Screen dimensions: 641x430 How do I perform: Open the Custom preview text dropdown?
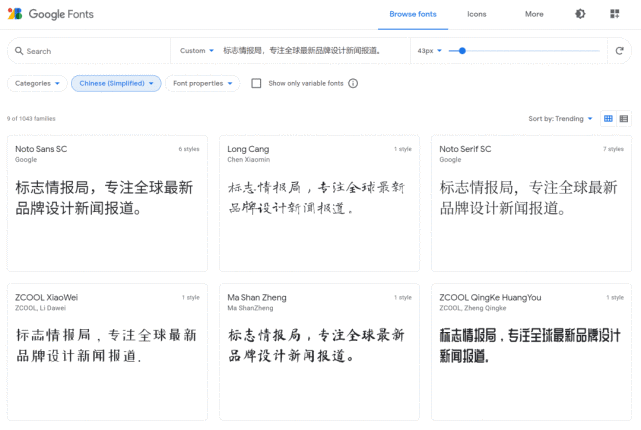coord(197,51)
